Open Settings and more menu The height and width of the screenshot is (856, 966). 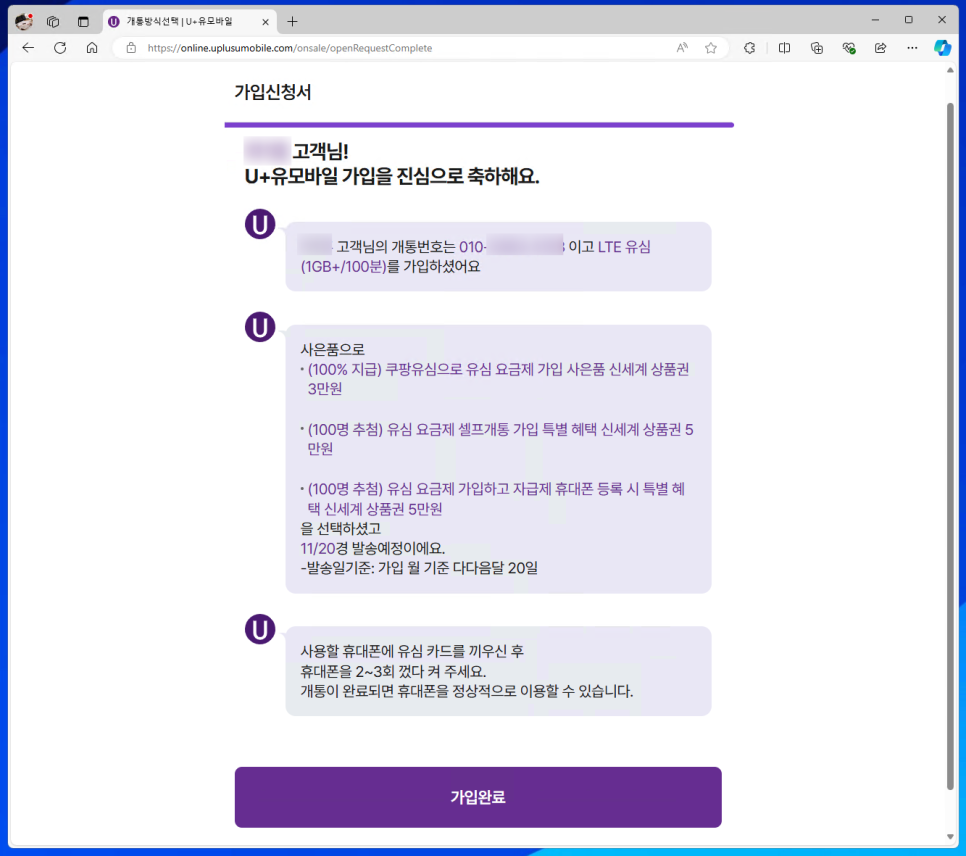pos(912,48)
